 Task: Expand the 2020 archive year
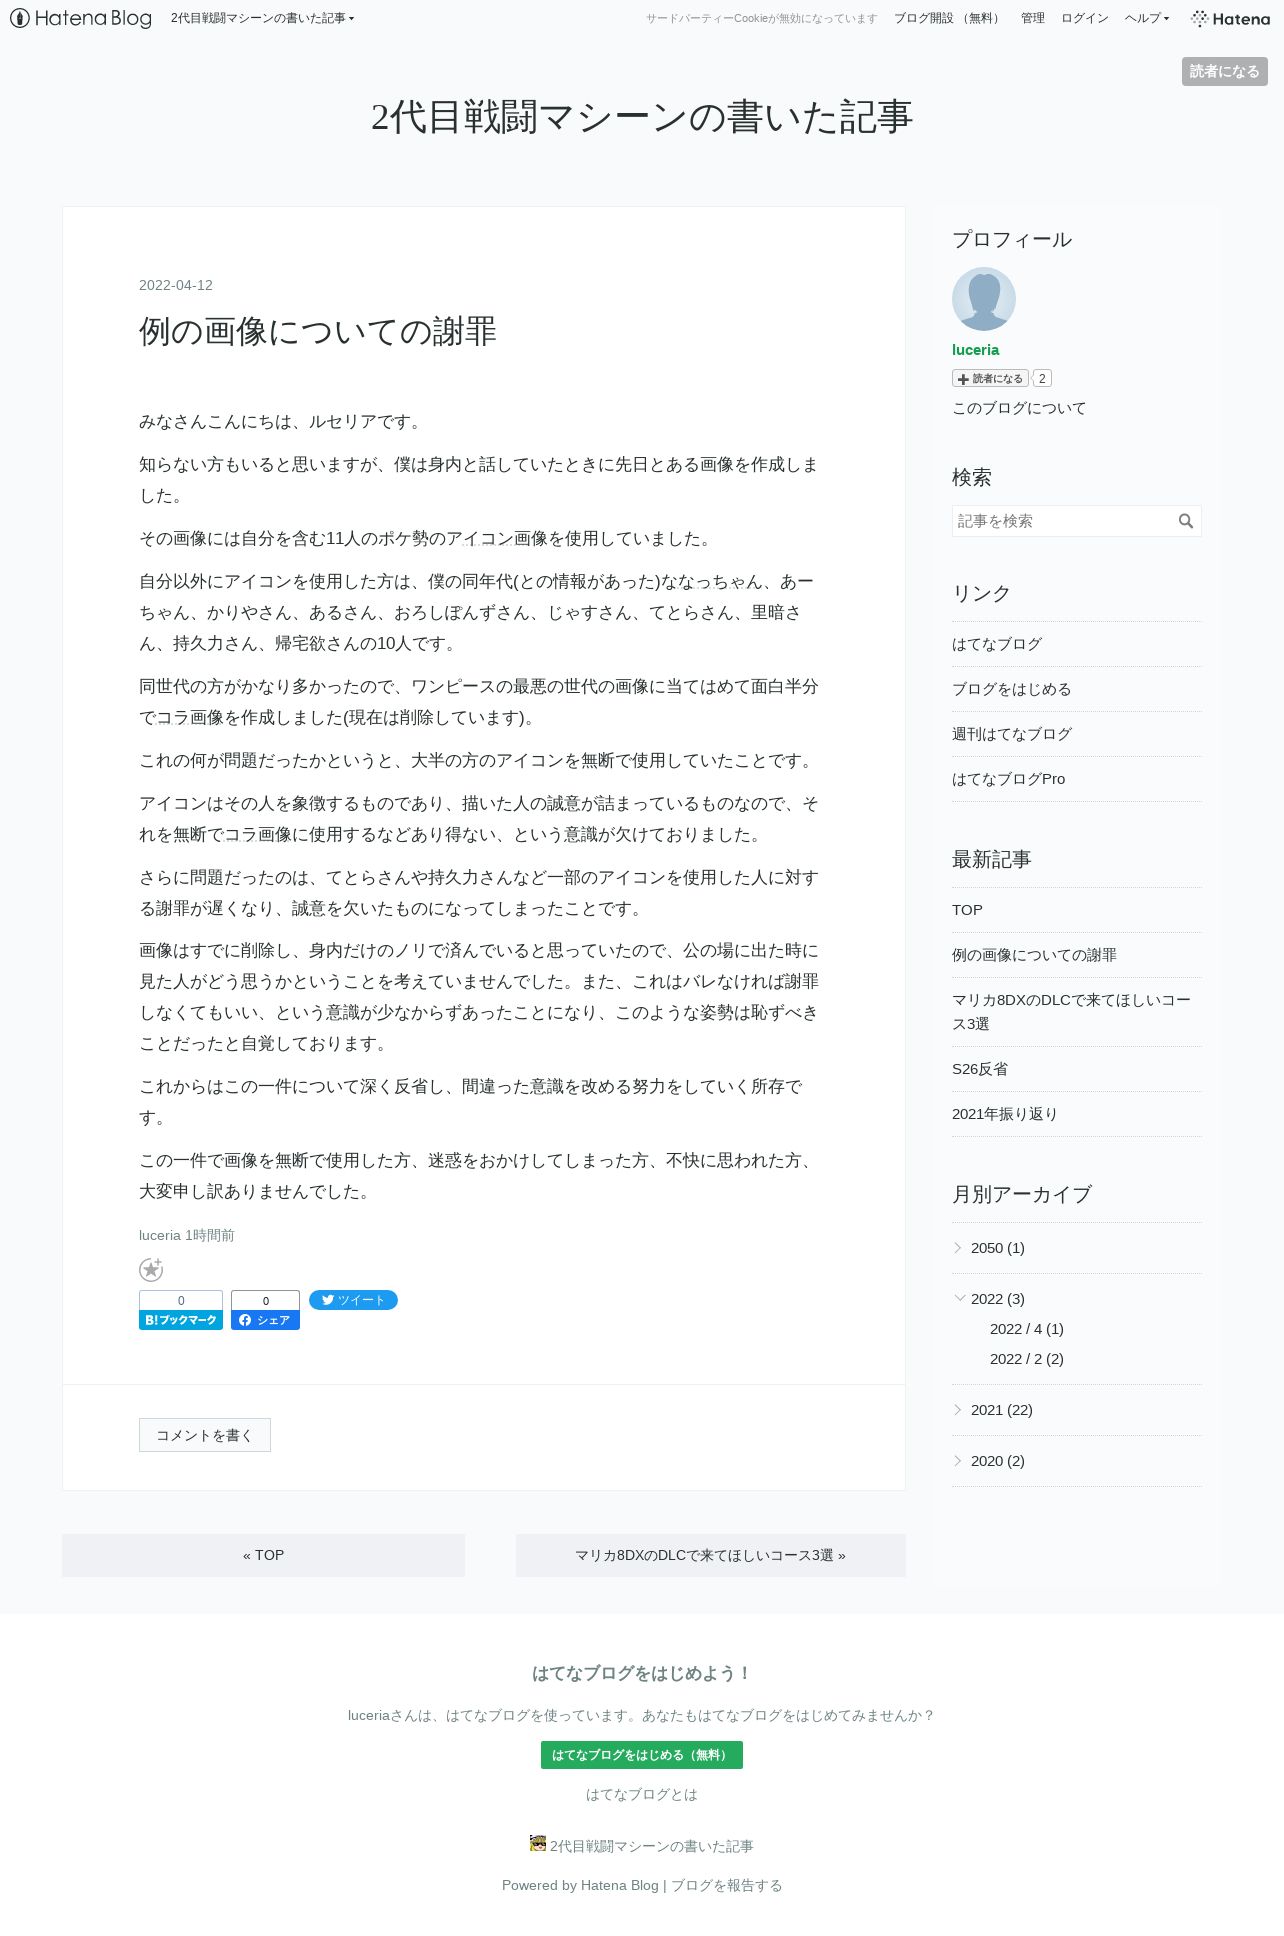click(958, 1461)
